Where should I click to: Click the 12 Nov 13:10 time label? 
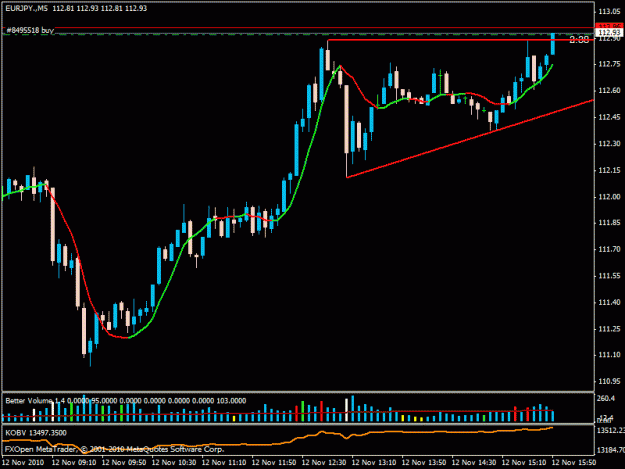click(374, 463)
